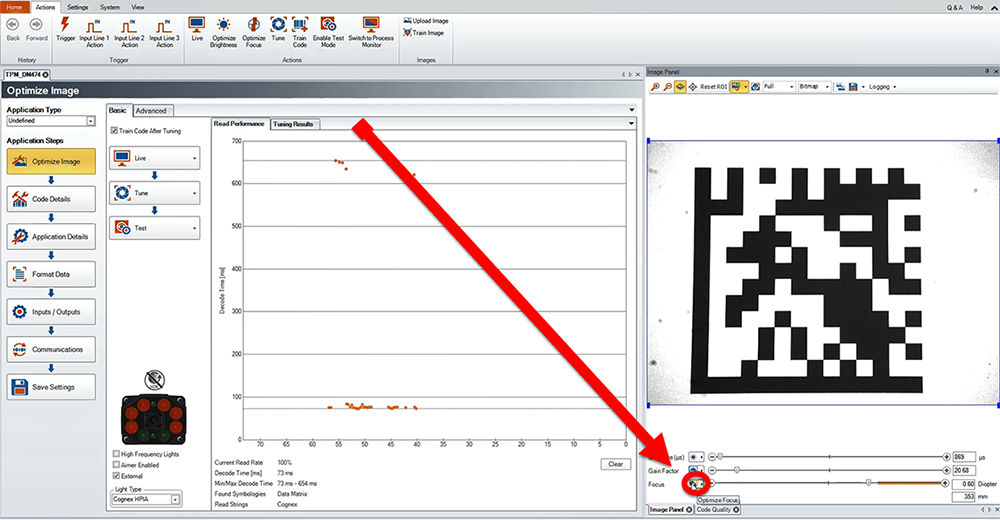This screenshot has height=520, width=1000.
Task: Click the Gain Factor slider handle
Action: 737,469
